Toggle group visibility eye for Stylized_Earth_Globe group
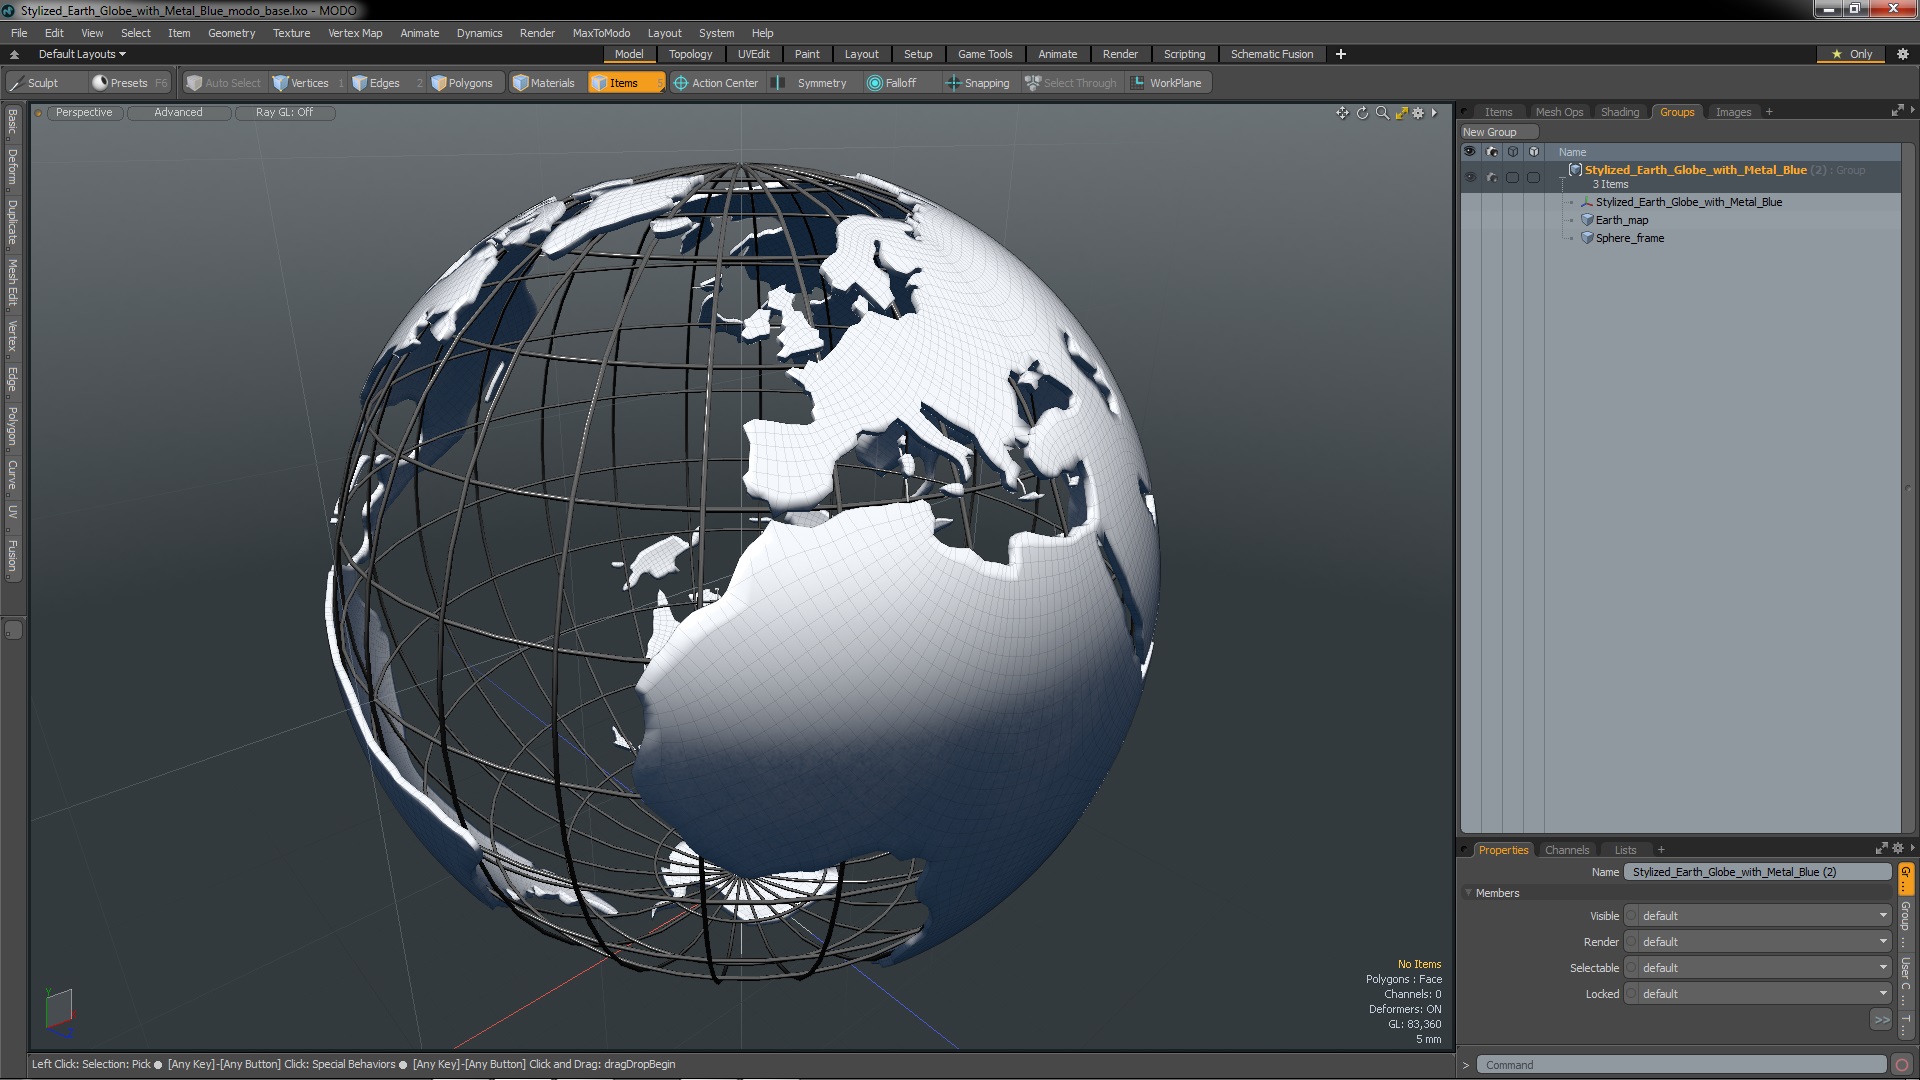This screenshot has width=1920, height=1080. coord(1469,177)
